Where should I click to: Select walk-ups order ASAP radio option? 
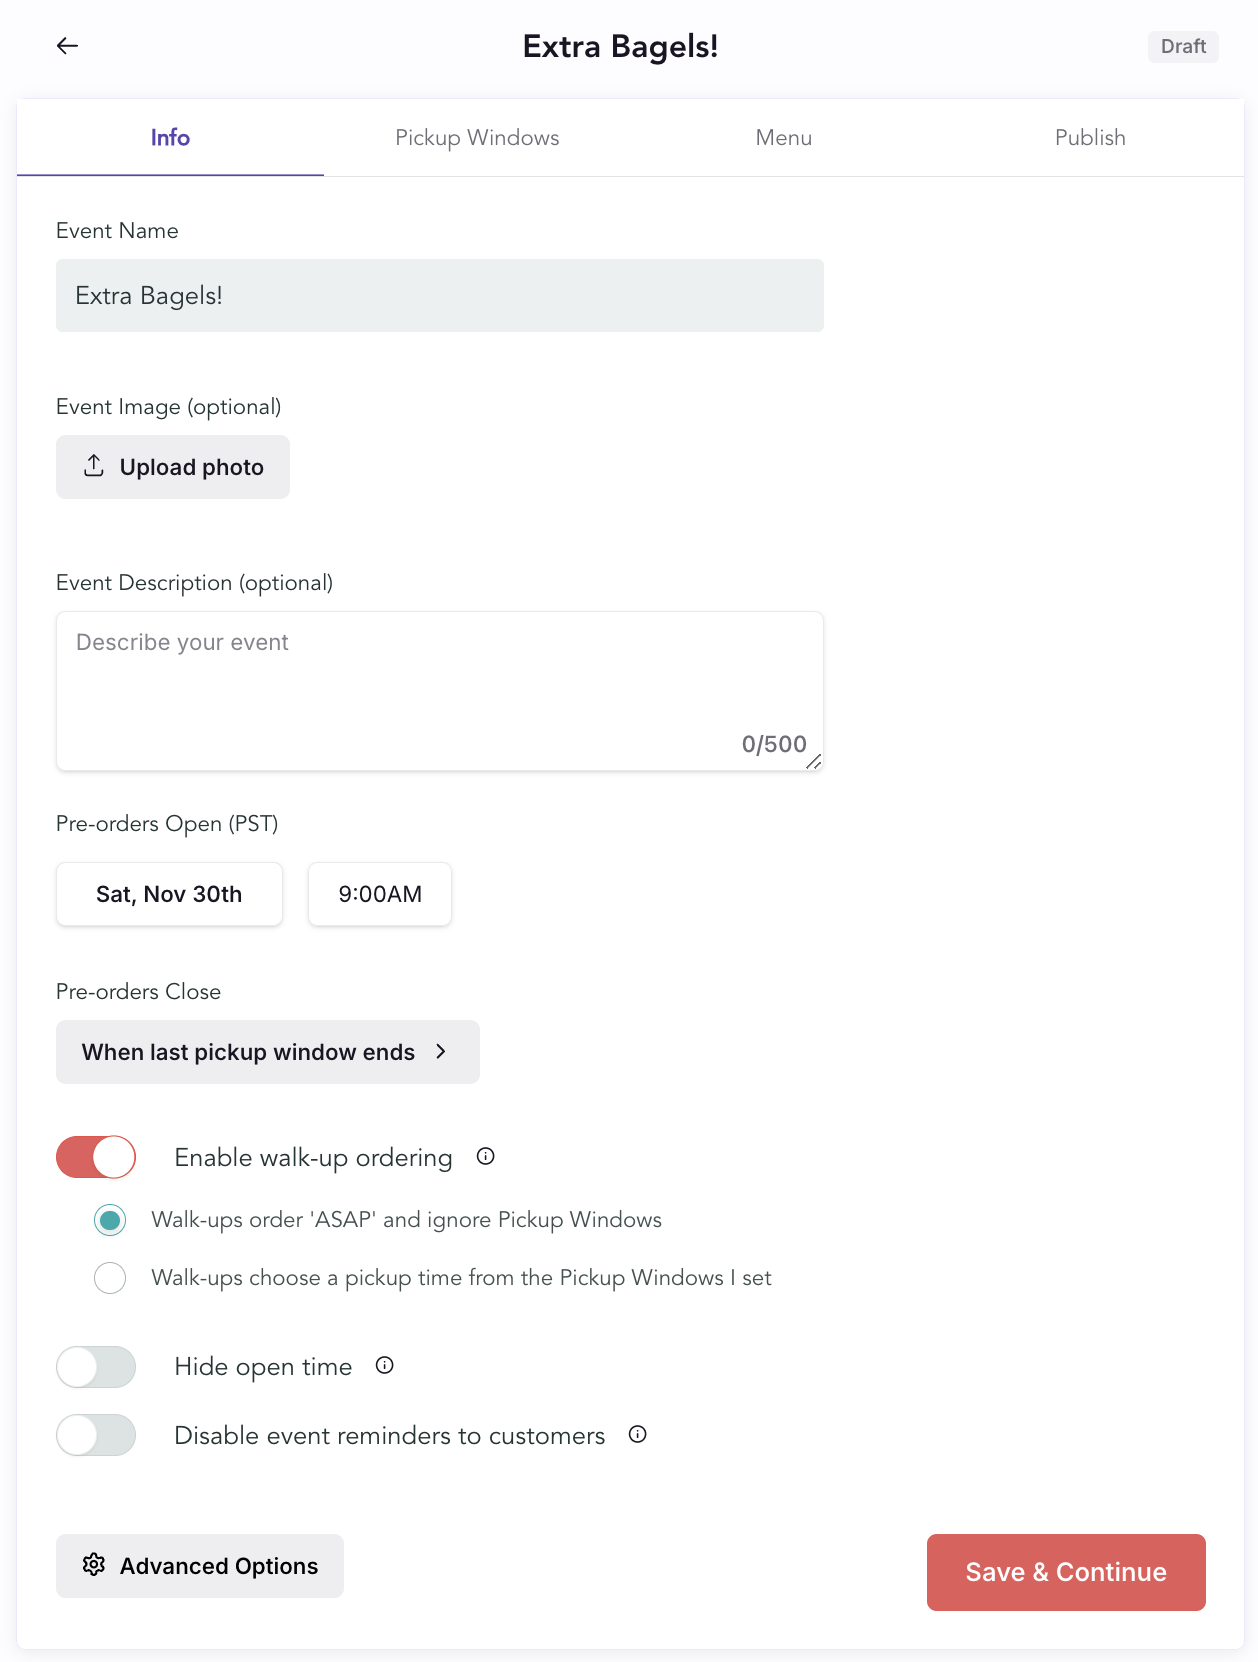(110, 1220)
